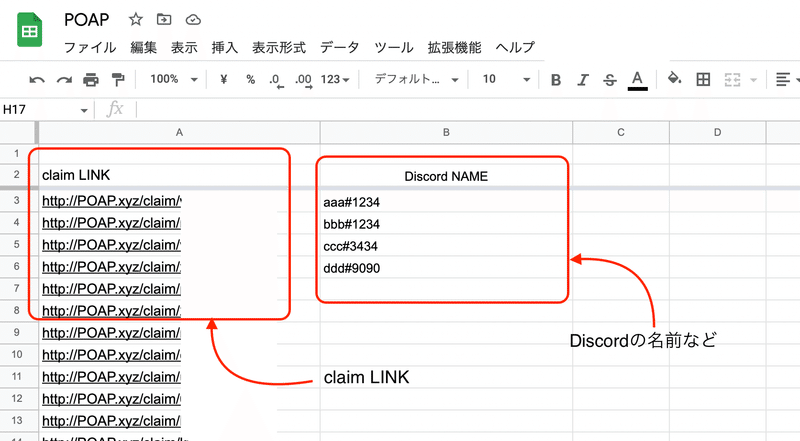Open the ツール menu
The image size is (800, 441).
point(393,47)
